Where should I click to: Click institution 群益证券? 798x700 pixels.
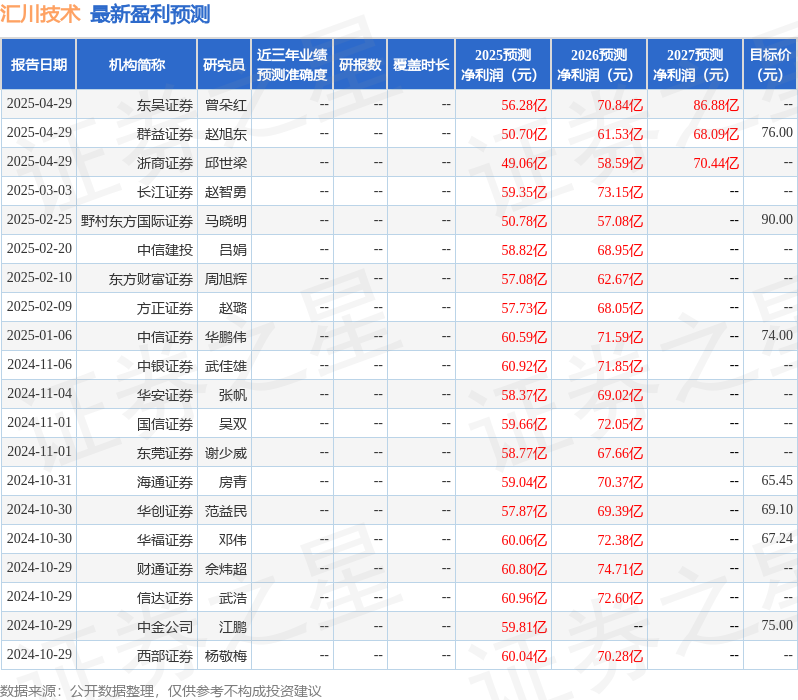pos(165,134)
